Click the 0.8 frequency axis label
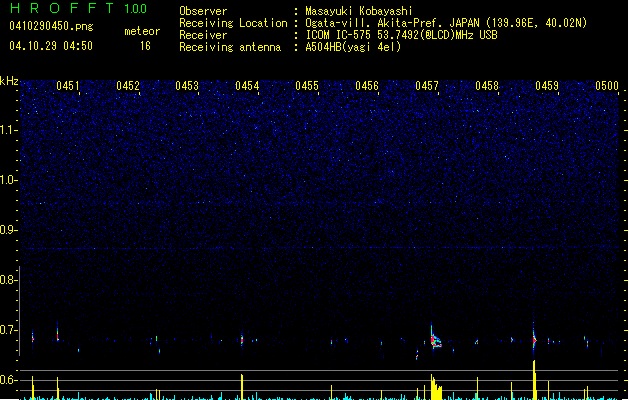The height and width of the screenshot is (400, 629). click(x=8, y=280)
